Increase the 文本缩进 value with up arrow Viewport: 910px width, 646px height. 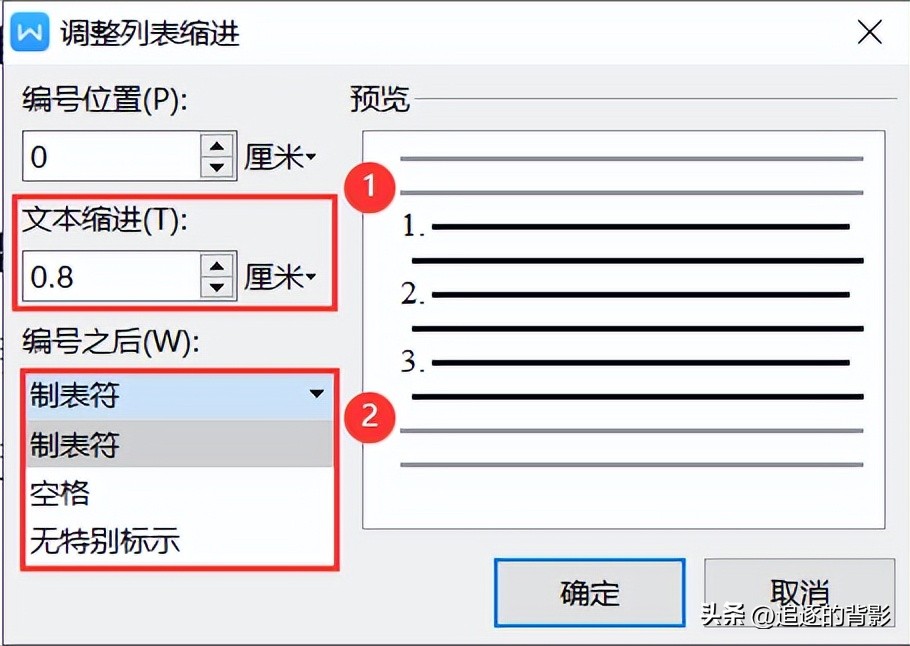[x=217, y=265]
